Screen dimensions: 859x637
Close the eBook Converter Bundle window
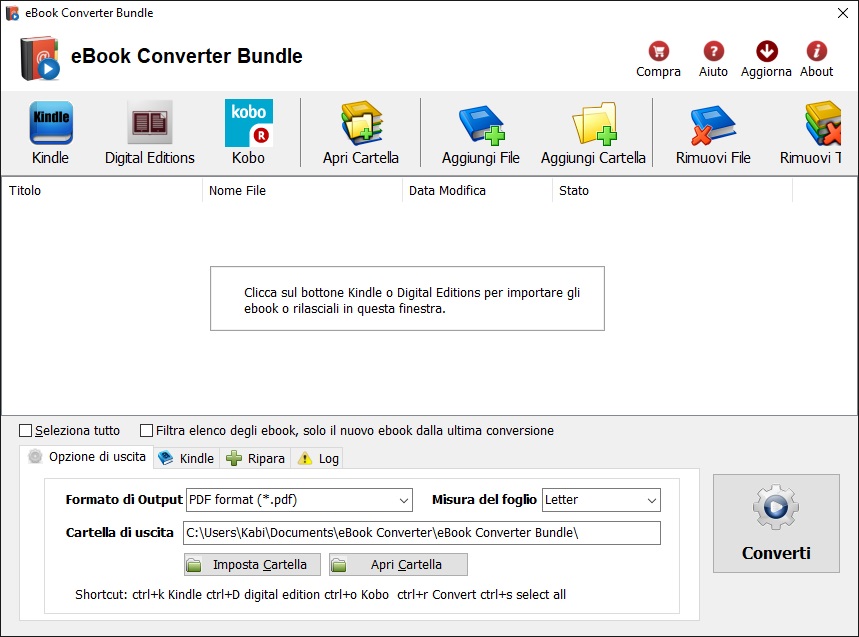click(843, 13)
